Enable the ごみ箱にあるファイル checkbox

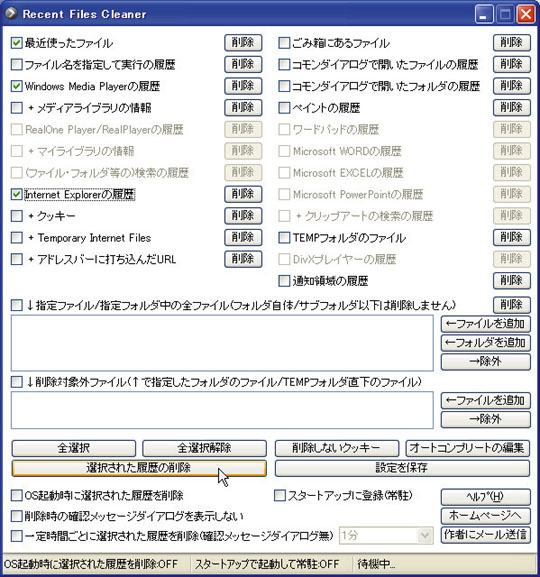pos(284,43)
